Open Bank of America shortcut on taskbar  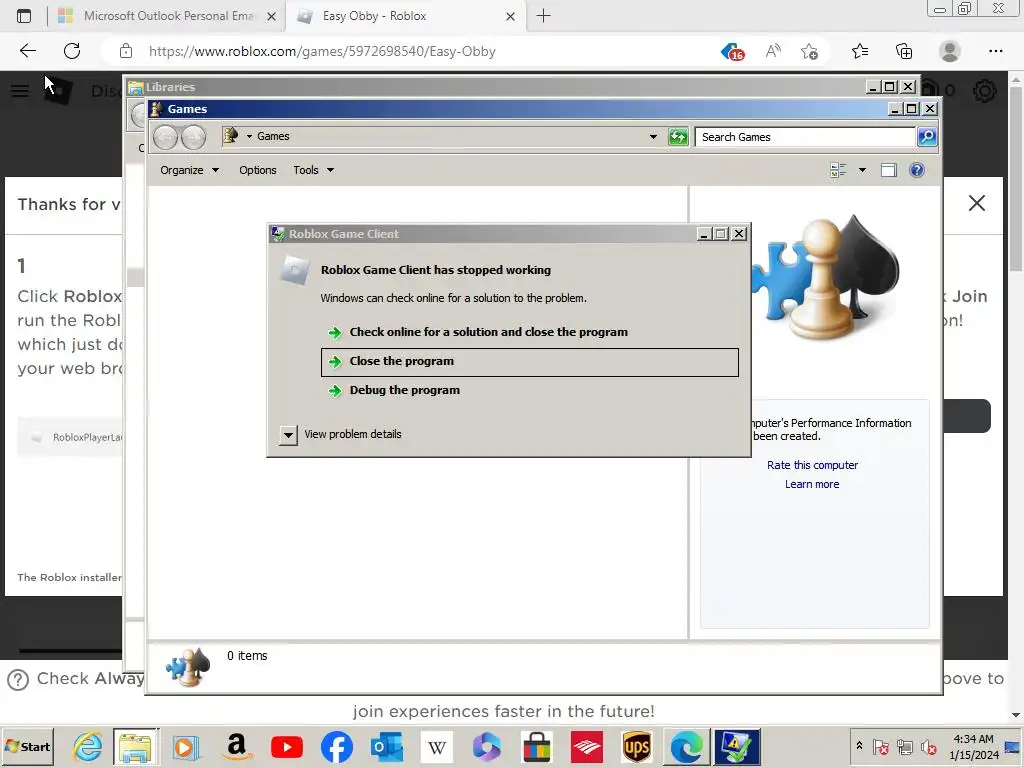tap(587, 746)
